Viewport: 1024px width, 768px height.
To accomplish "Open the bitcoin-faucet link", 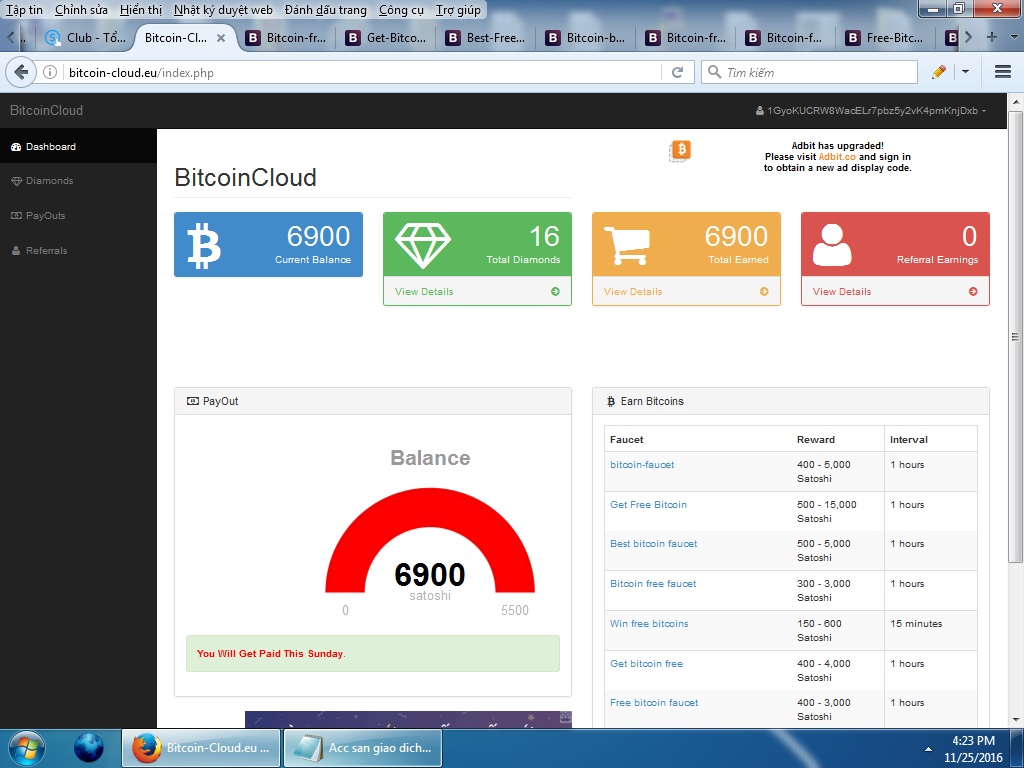I will 642,464.
